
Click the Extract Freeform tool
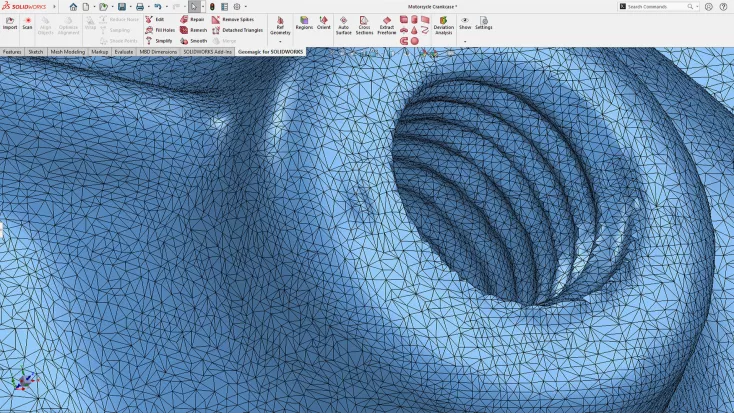pyautogui.click(x=386, y=25)
